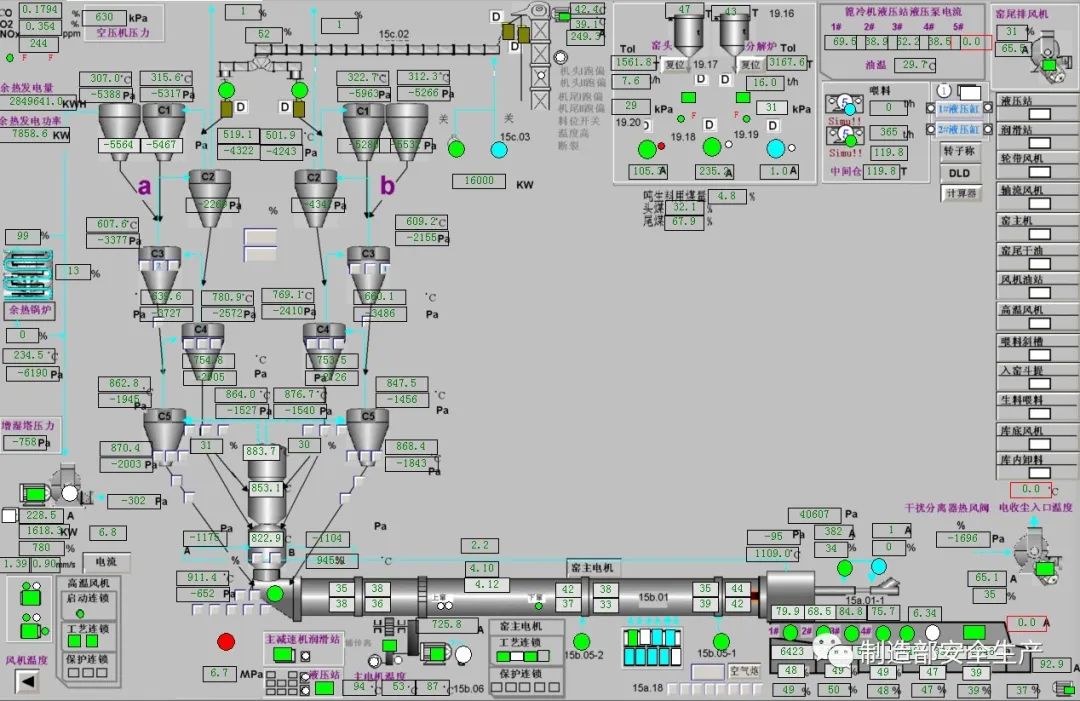Open the 库内卸料 sidebar group
The width and height of the screenshot is (1080, 701).
tap(1037, 467)
